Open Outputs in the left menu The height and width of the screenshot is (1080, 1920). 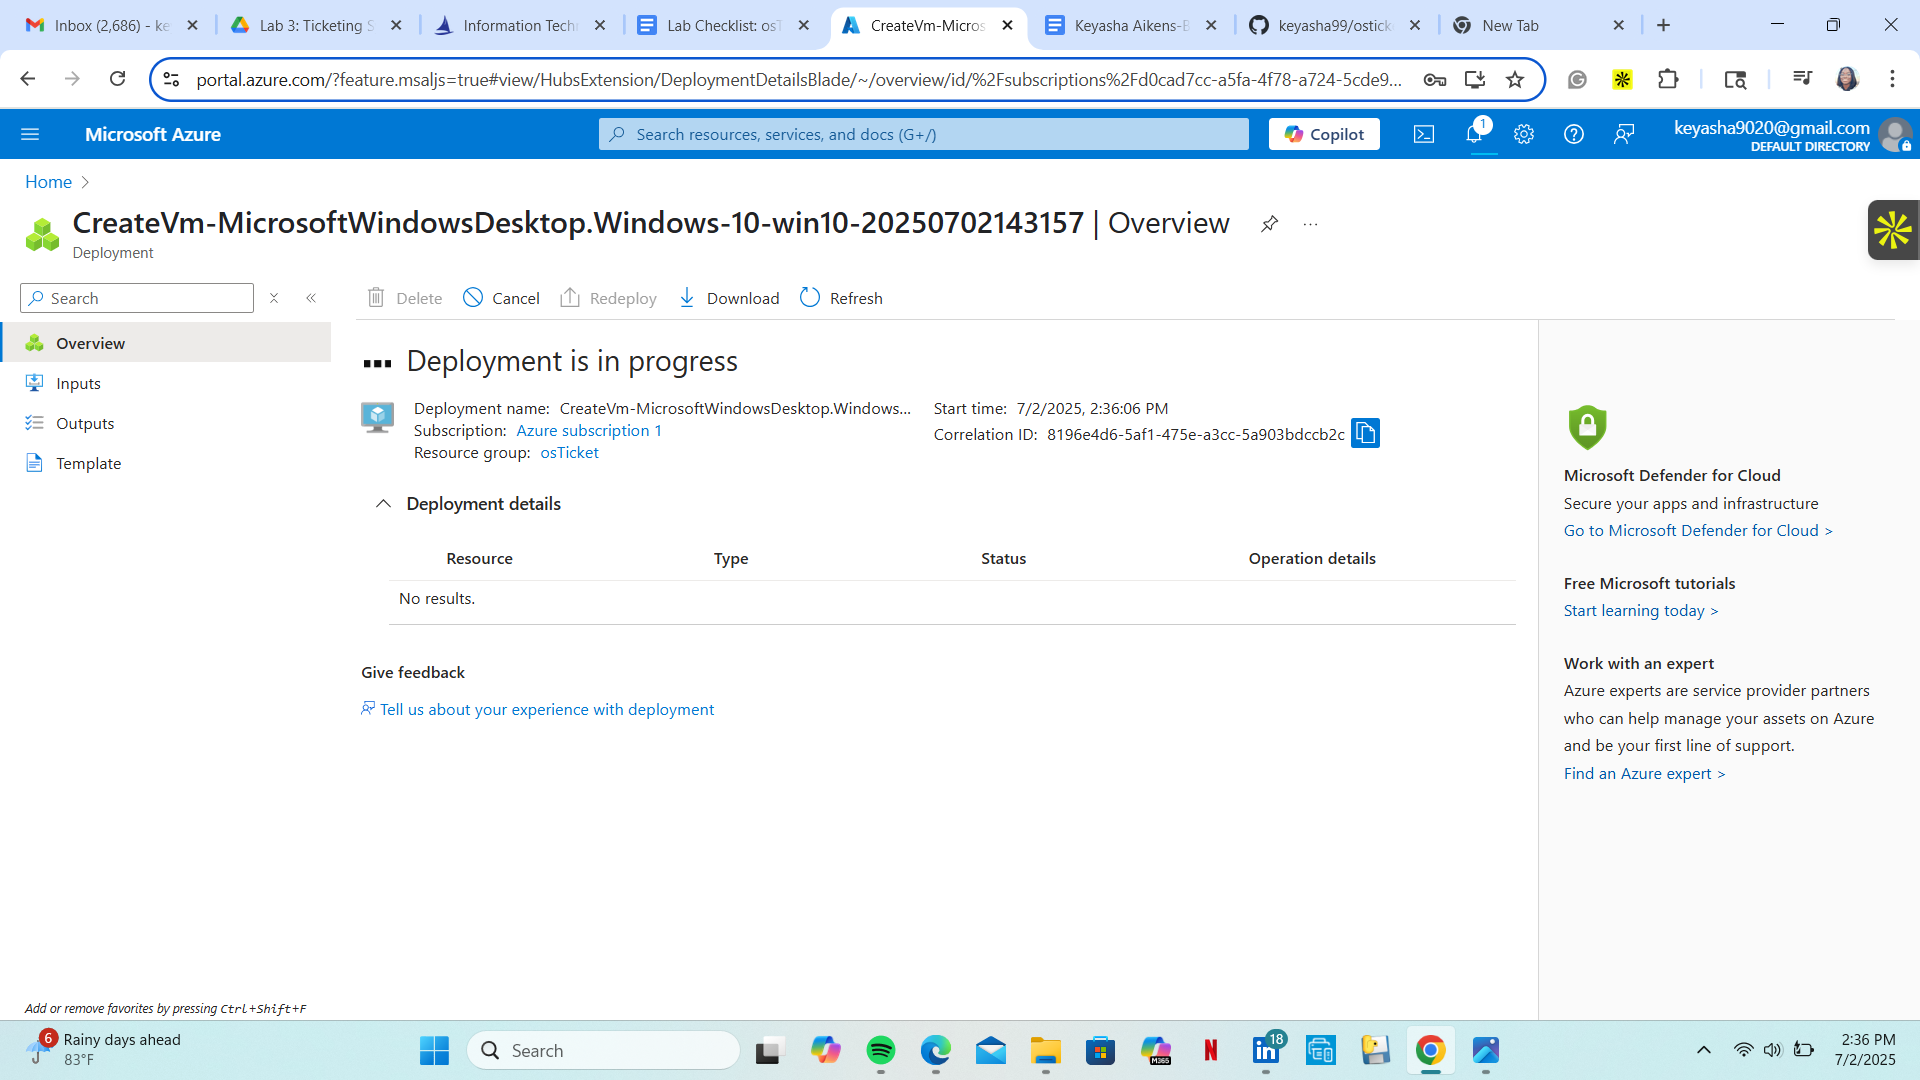coord(166,423)
